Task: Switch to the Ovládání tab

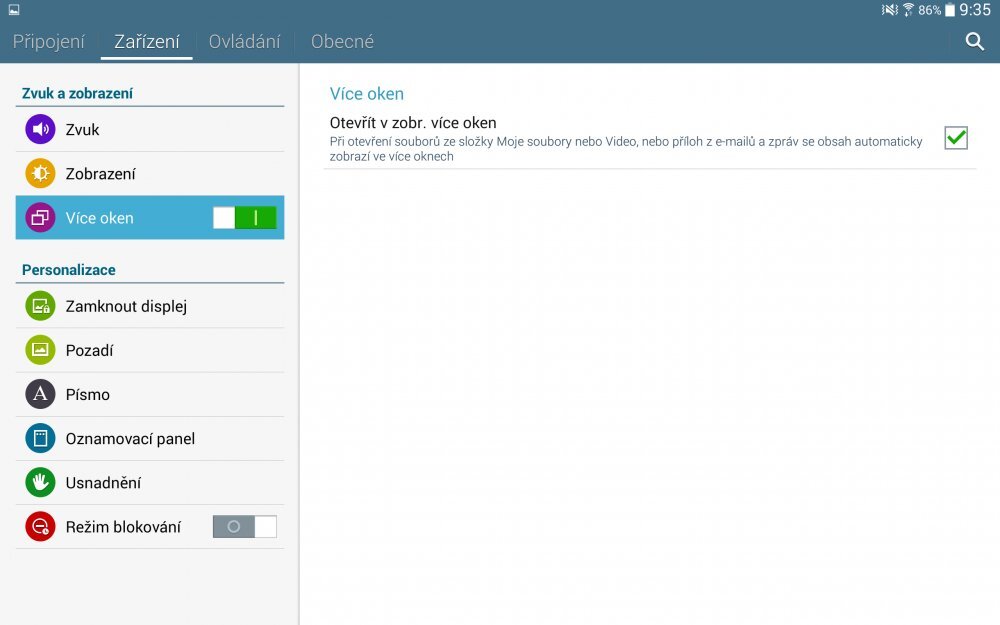Action: pyautogui.click(x=244, y=42)
